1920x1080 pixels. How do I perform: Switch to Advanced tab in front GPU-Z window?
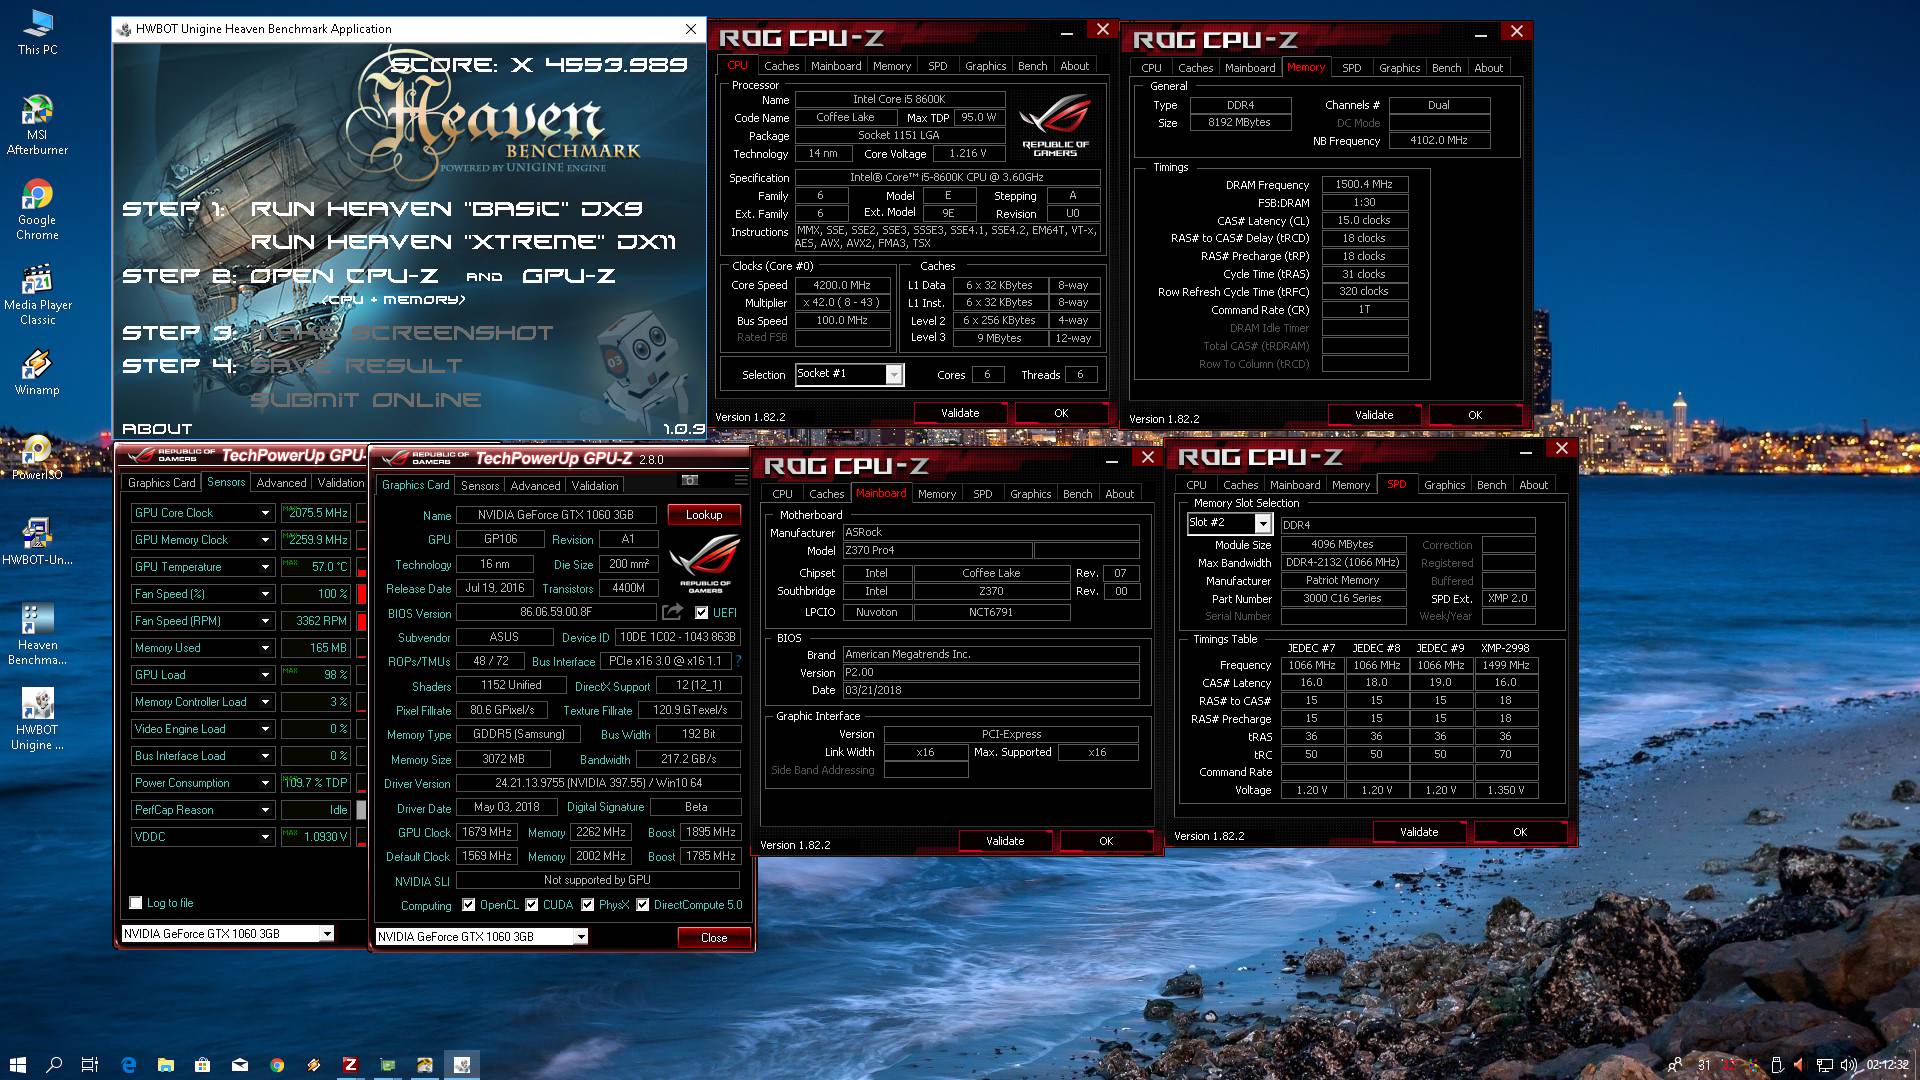[x=535, y=486]
